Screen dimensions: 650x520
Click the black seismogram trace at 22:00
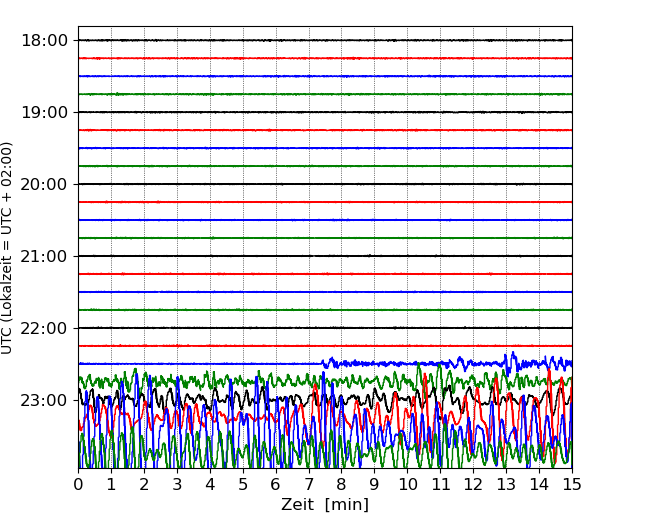(x=325, y=328)
